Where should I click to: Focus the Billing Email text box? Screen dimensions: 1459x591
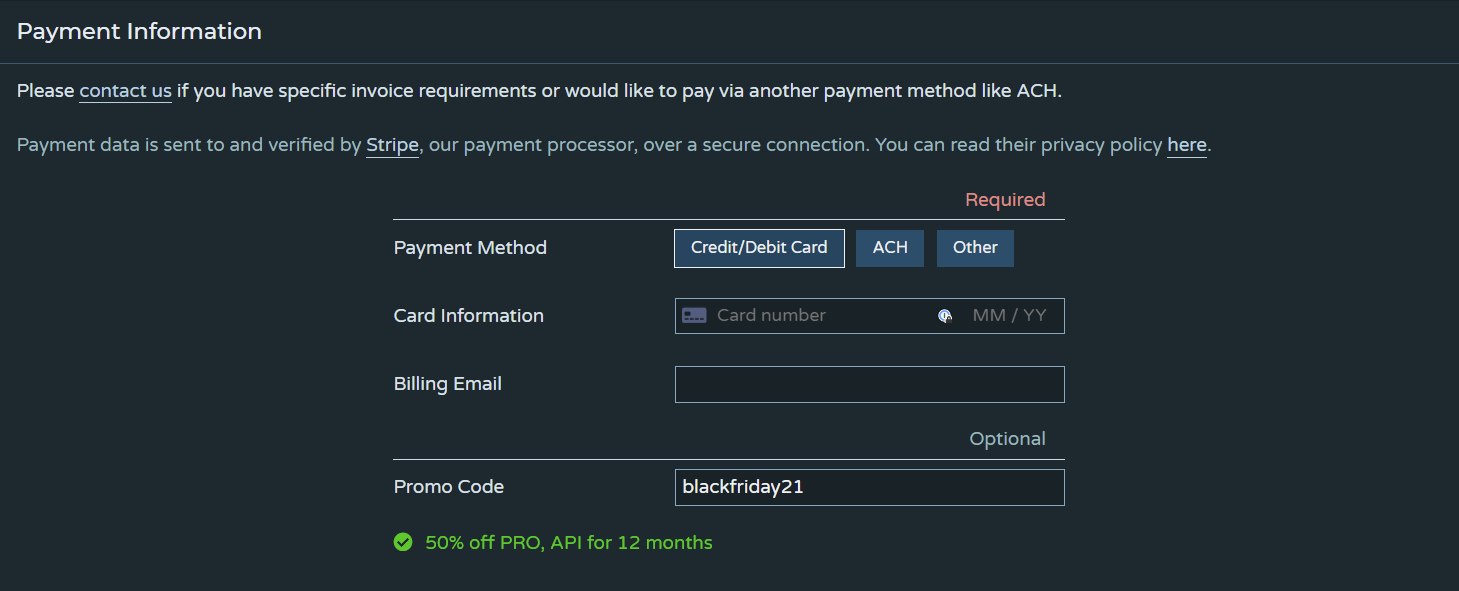[869, 384]
